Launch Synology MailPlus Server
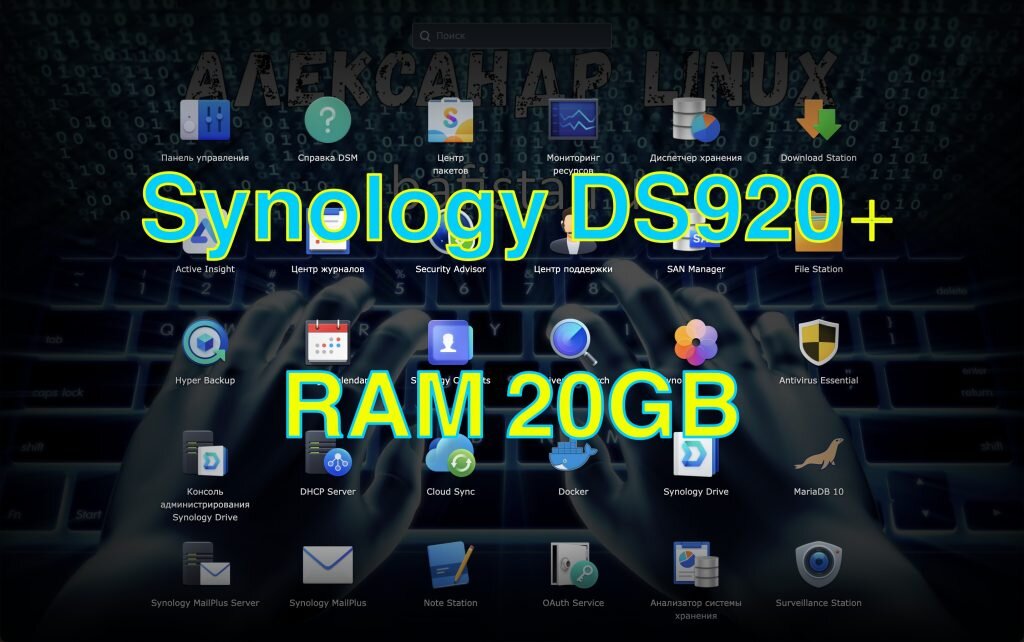This screenshot has height=642, width=1024. [205, 565]
